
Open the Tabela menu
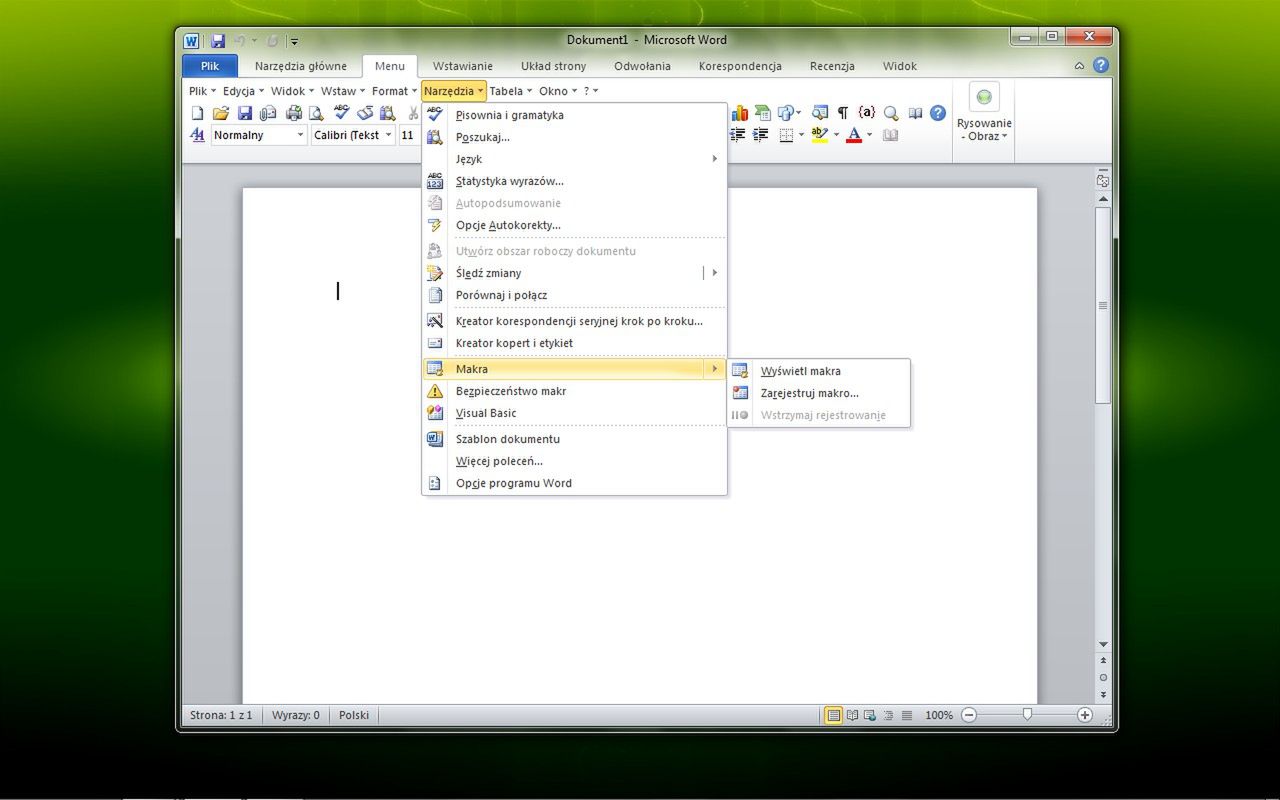point(510,91)
